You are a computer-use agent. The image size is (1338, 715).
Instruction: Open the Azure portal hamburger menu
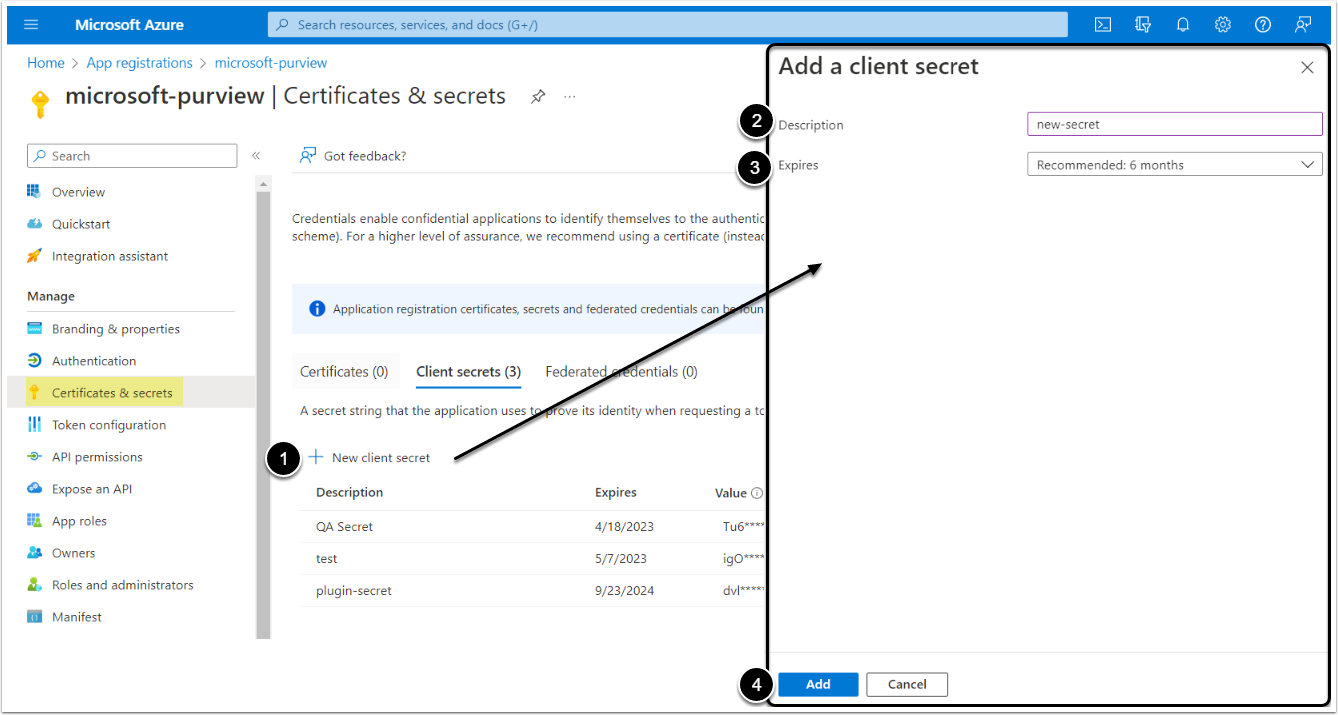coord(31,25)
